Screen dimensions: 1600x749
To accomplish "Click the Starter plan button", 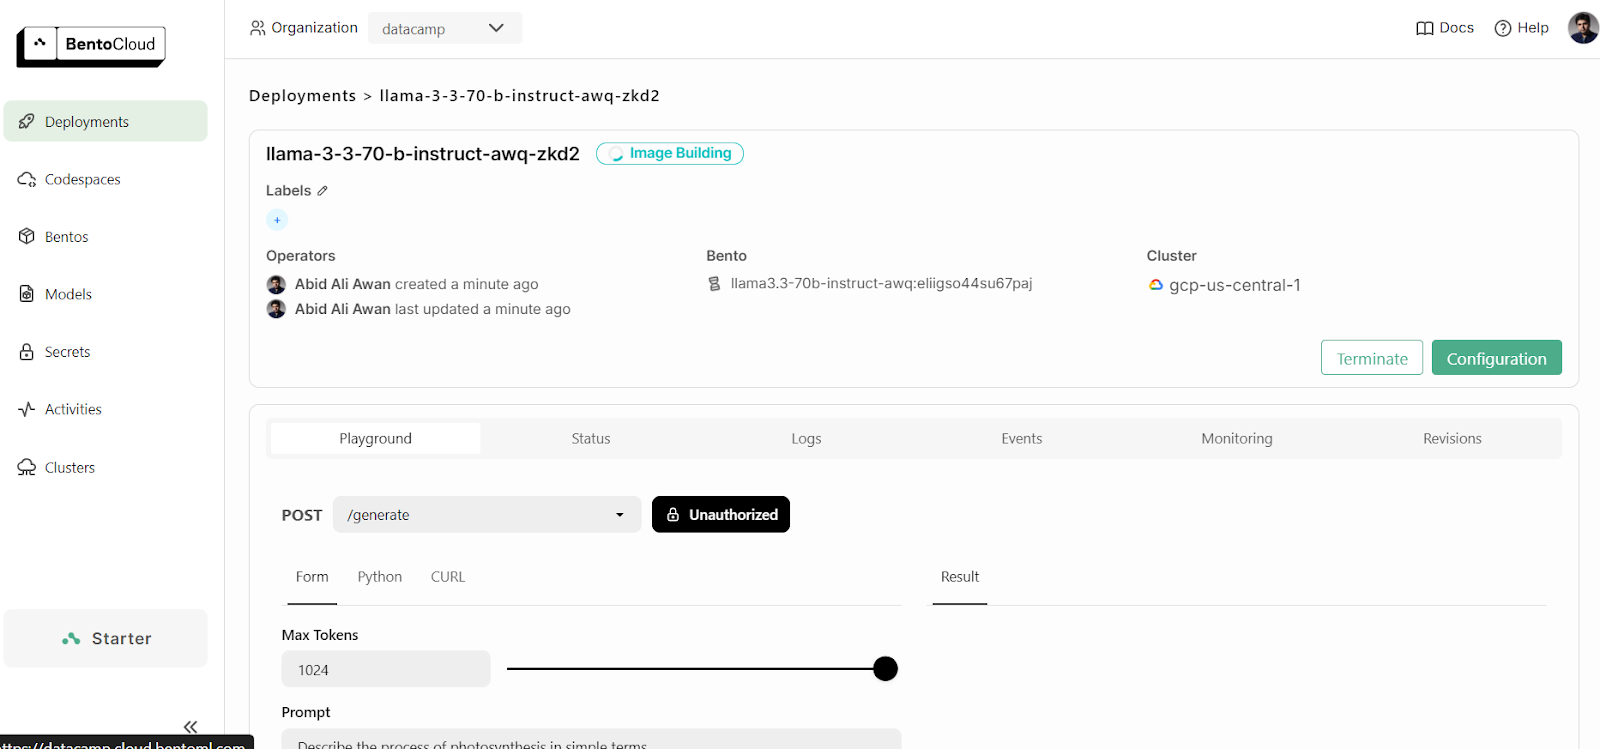I will click(x=105, y=639).
